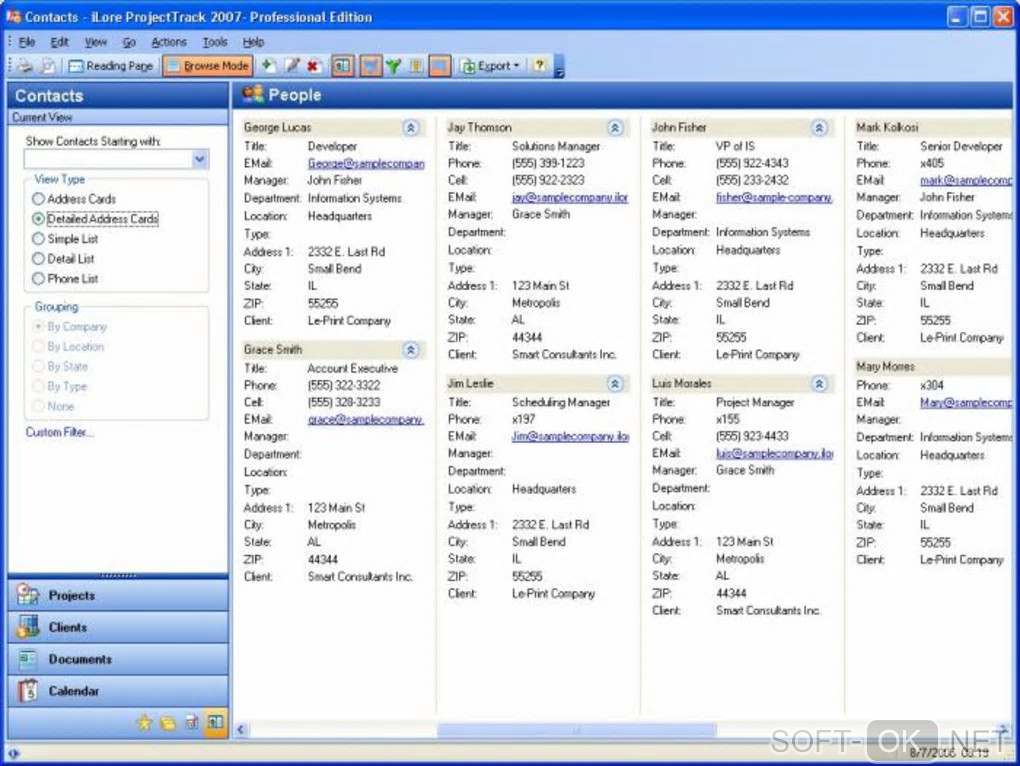1020x766 pixels.
Task: Click the report icon in navigation pane footer
Action: pyautogui.click(x=192, y=722)
